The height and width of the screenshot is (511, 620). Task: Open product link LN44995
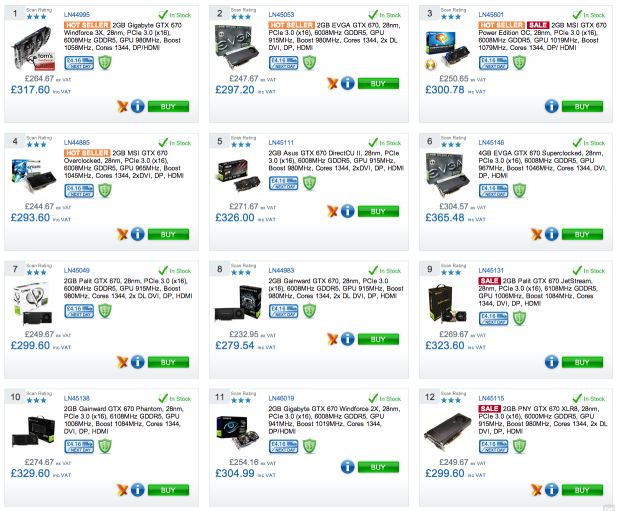point(77,15)
